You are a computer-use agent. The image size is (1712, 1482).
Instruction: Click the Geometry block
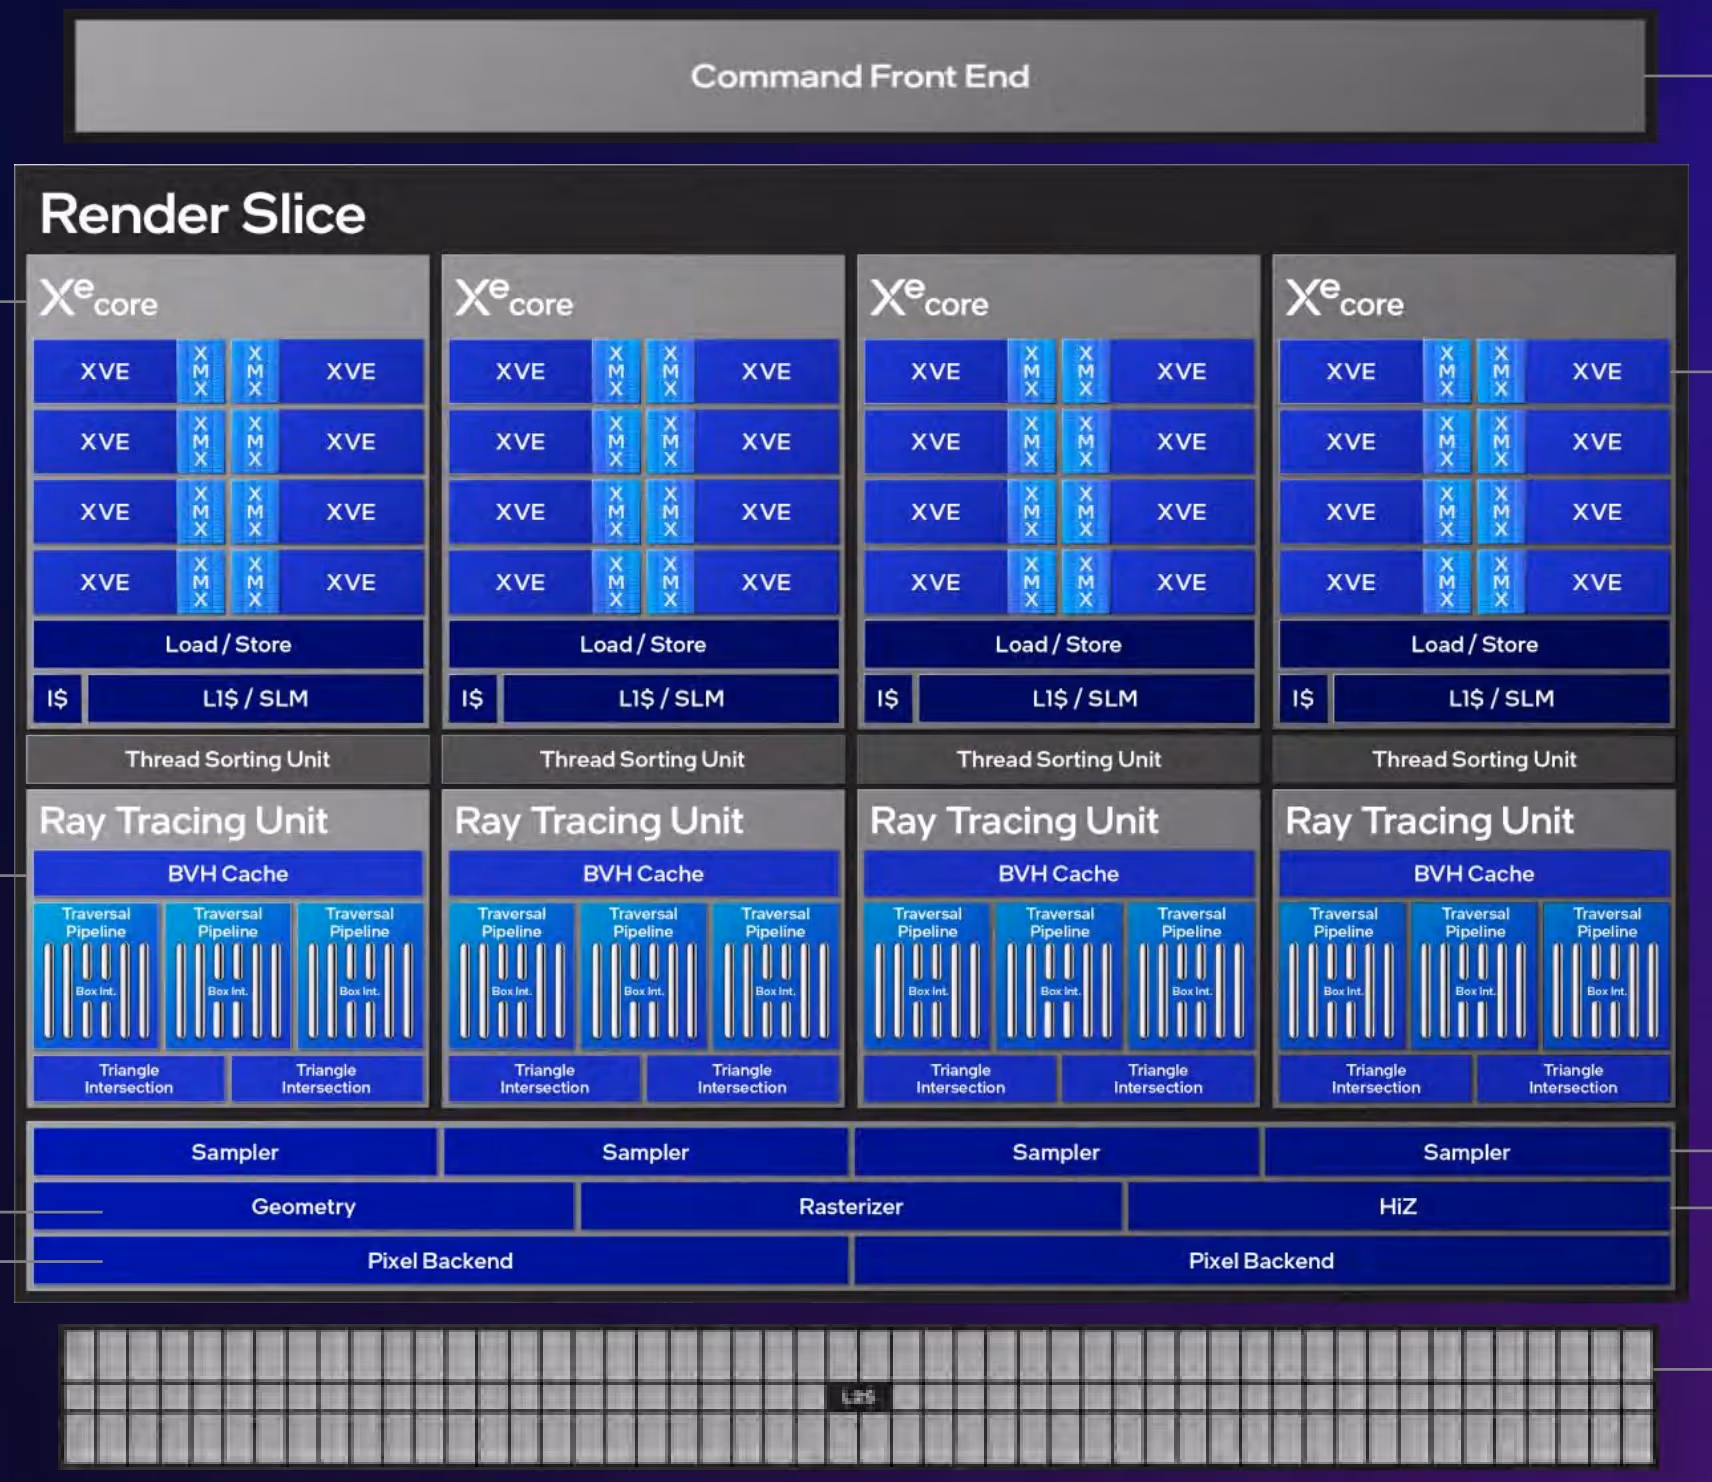tap(304, 1206)
